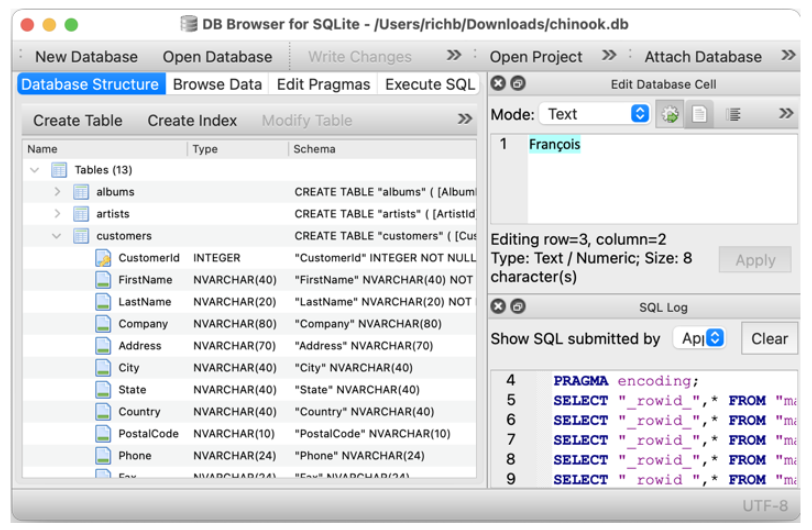Click Create Index button

pyautogui.click(x=192, y=121)
